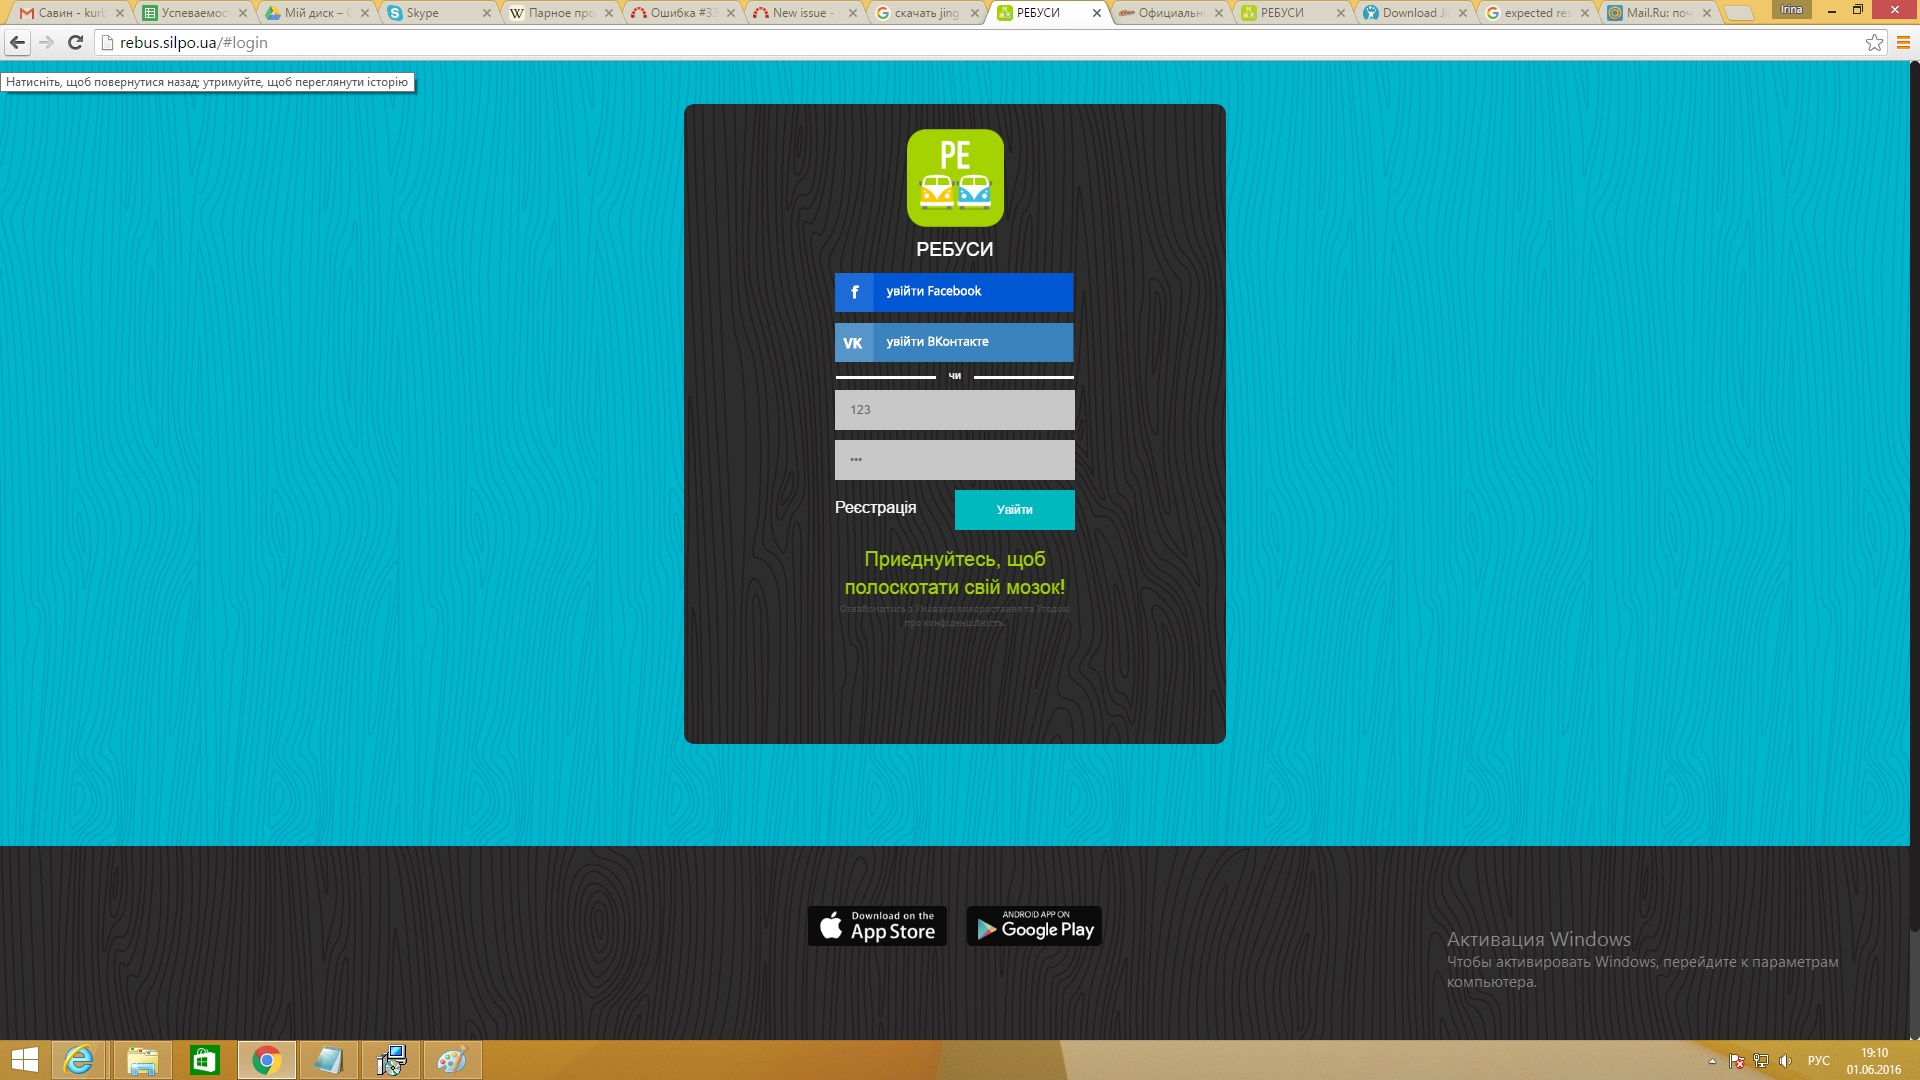Focus the login field containing 123

point(954,410)
